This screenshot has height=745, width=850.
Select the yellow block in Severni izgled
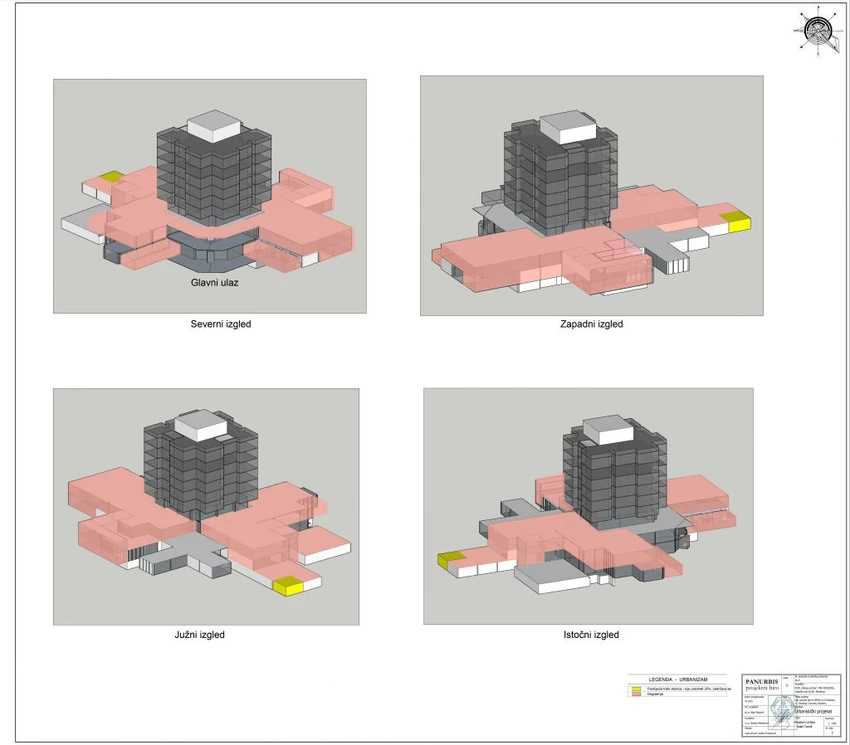113,177
